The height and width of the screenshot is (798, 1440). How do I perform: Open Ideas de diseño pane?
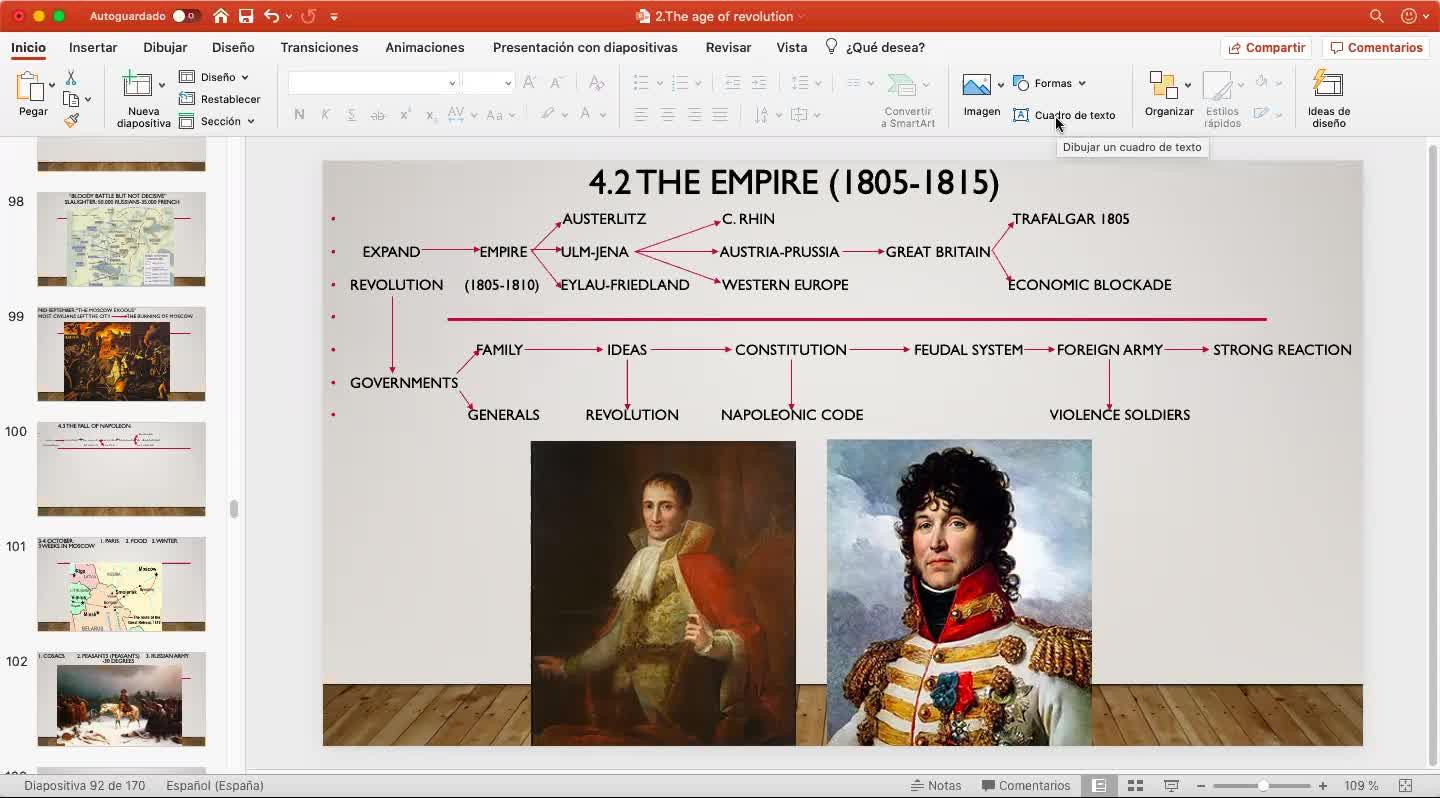(1329, 99)
